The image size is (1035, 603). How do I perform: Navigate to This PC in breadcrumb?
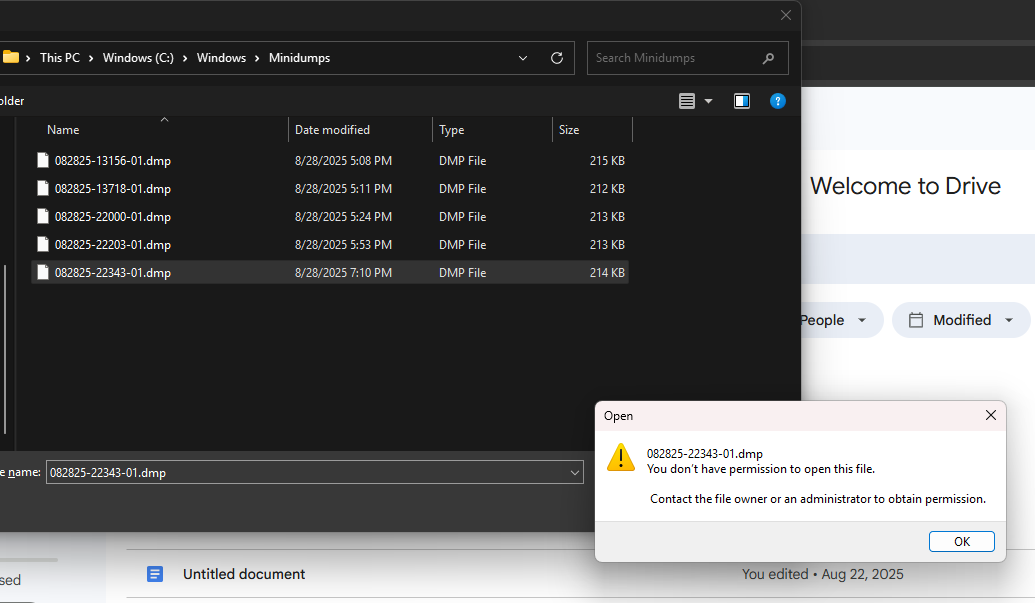(59, 58)
